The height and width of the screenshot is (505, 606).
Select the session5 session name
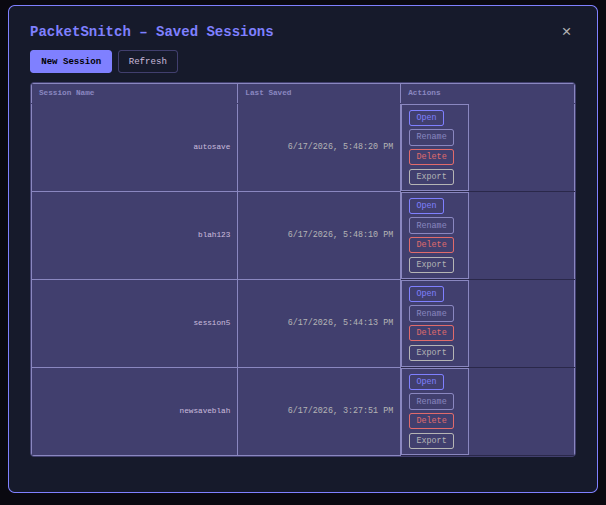[x=212, y=323]
